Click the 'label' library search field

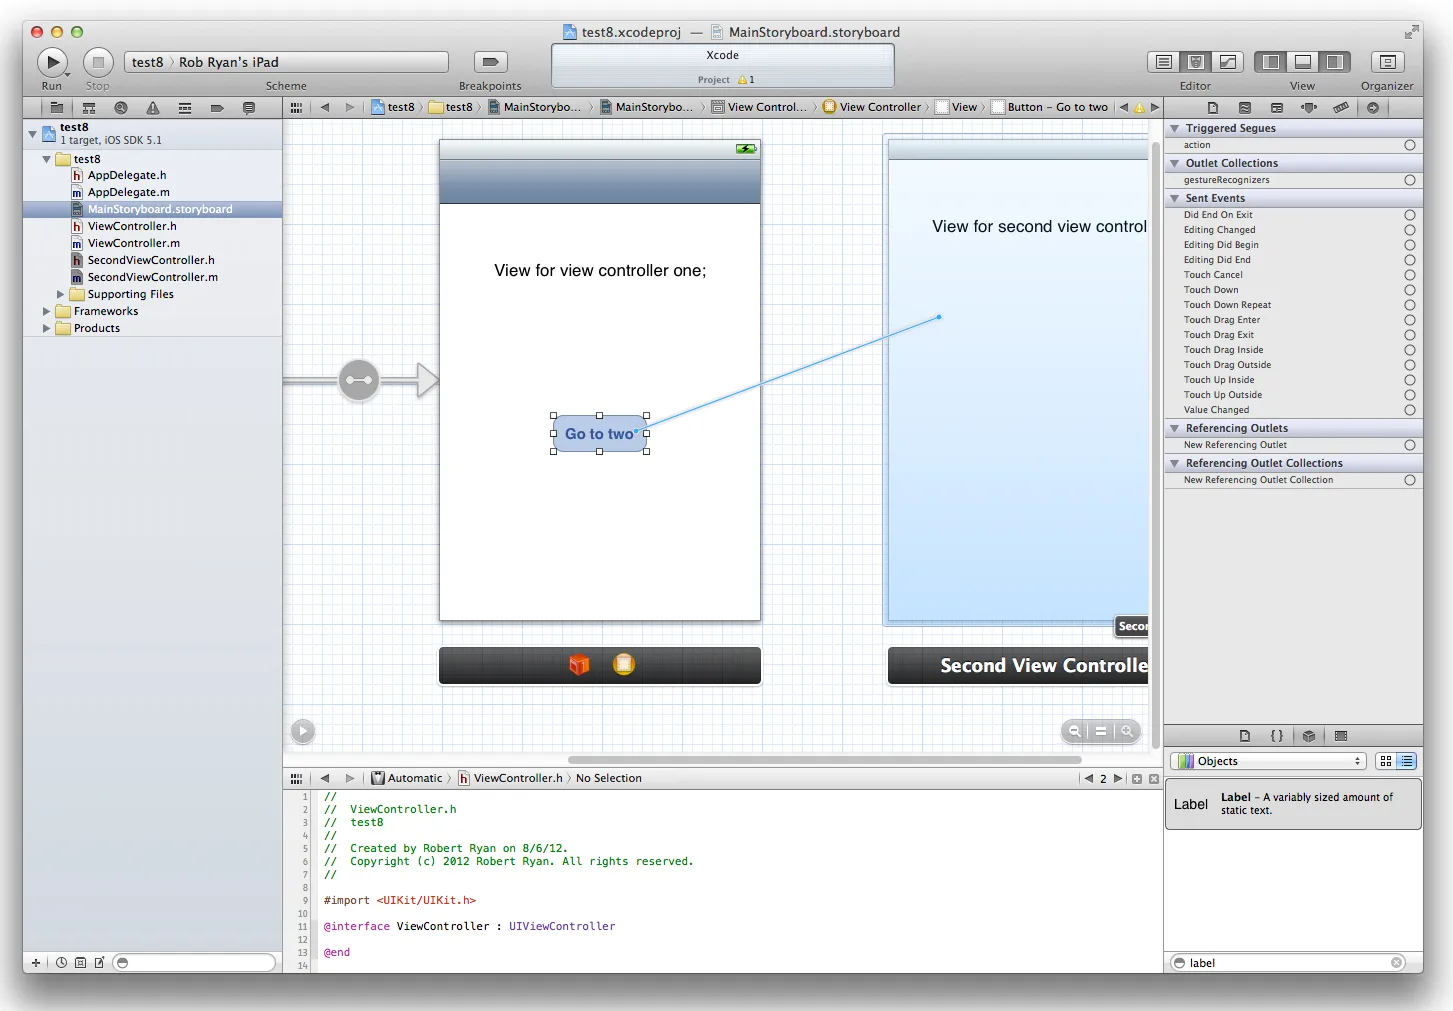[1287, 963]
